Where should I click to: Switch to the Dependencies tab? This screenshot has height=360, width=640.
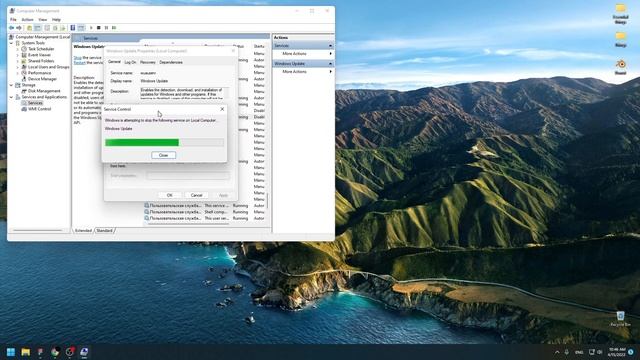(171, 62)
